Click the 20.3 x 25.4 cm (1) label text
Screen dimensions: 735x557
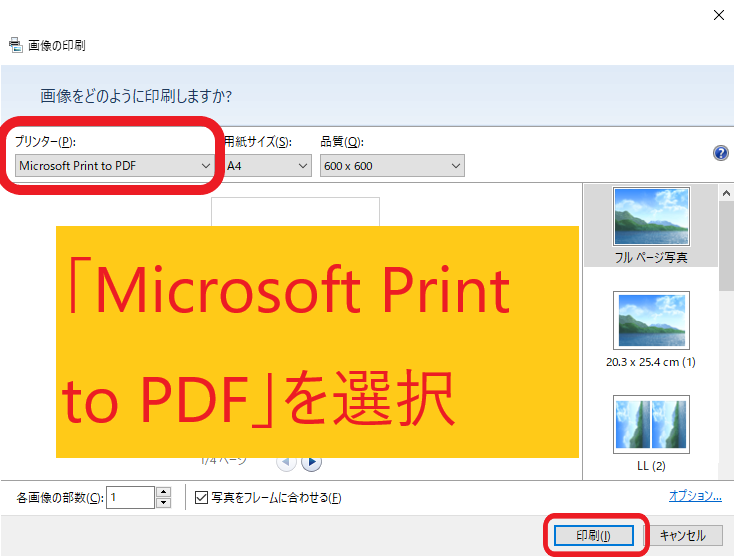[651, 362]
